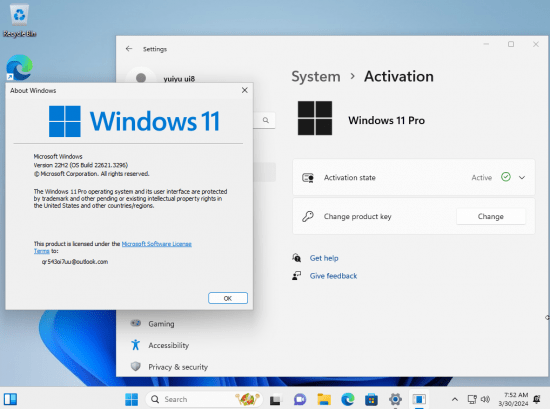Click the Give feedback person icon
The image size is (550, 409).
click(x=296, y=276)
